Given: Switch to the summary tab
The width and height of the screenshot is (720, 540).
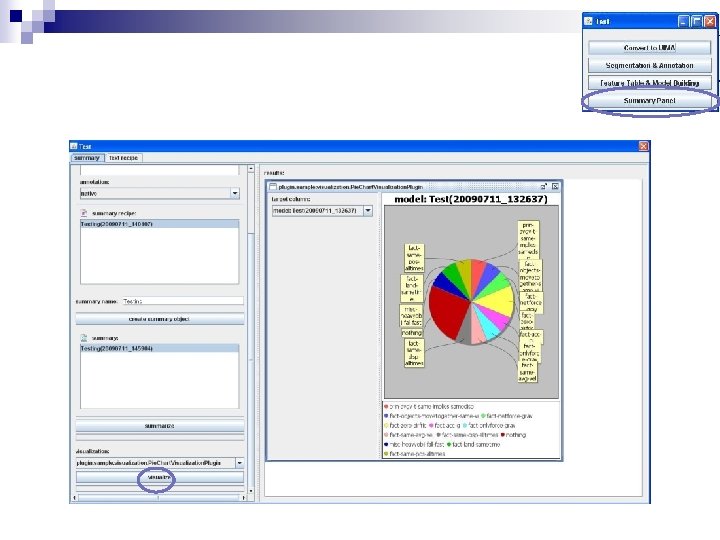Looking at the screenshot, I should (x=87, y=158).
